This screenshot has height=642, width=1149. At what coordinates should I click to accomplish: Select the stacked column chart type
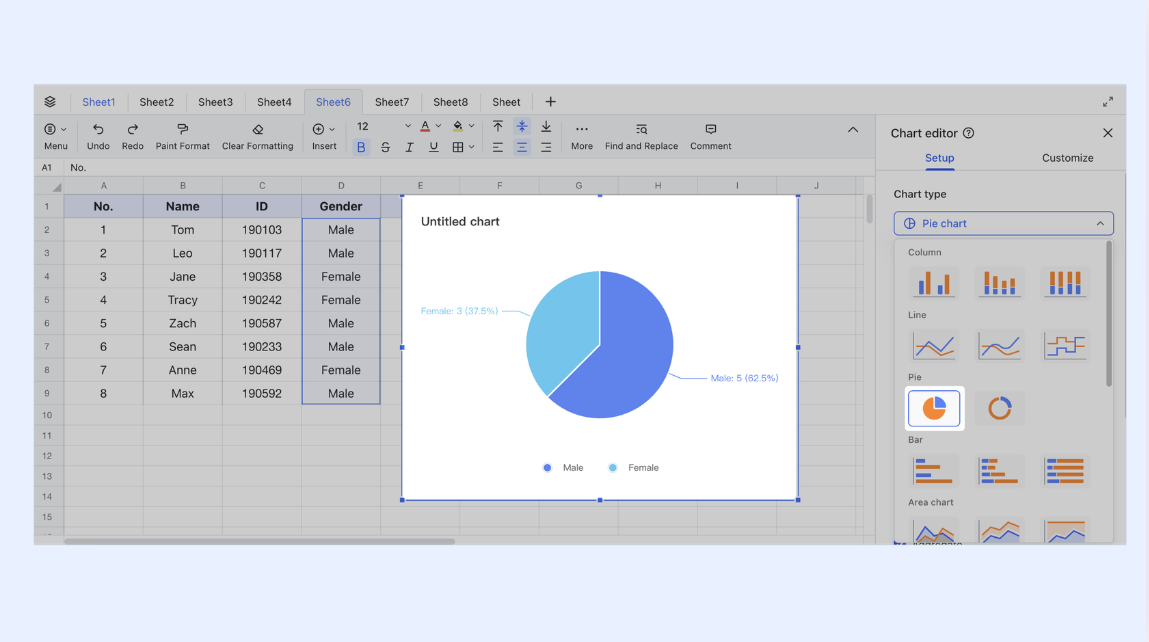click(x=1000, y=283)
